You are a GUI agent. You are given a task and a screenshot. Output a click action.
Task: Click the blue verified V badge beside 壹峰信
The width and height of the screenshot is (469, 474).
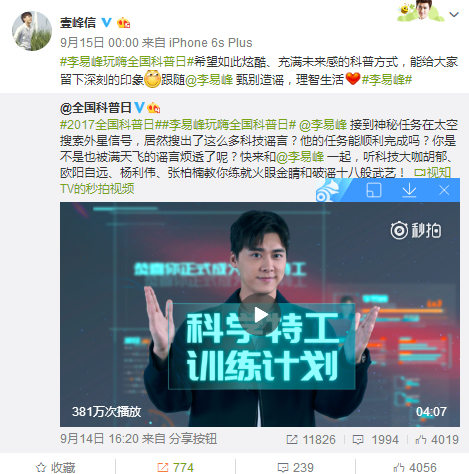click(x=106, y=22)
